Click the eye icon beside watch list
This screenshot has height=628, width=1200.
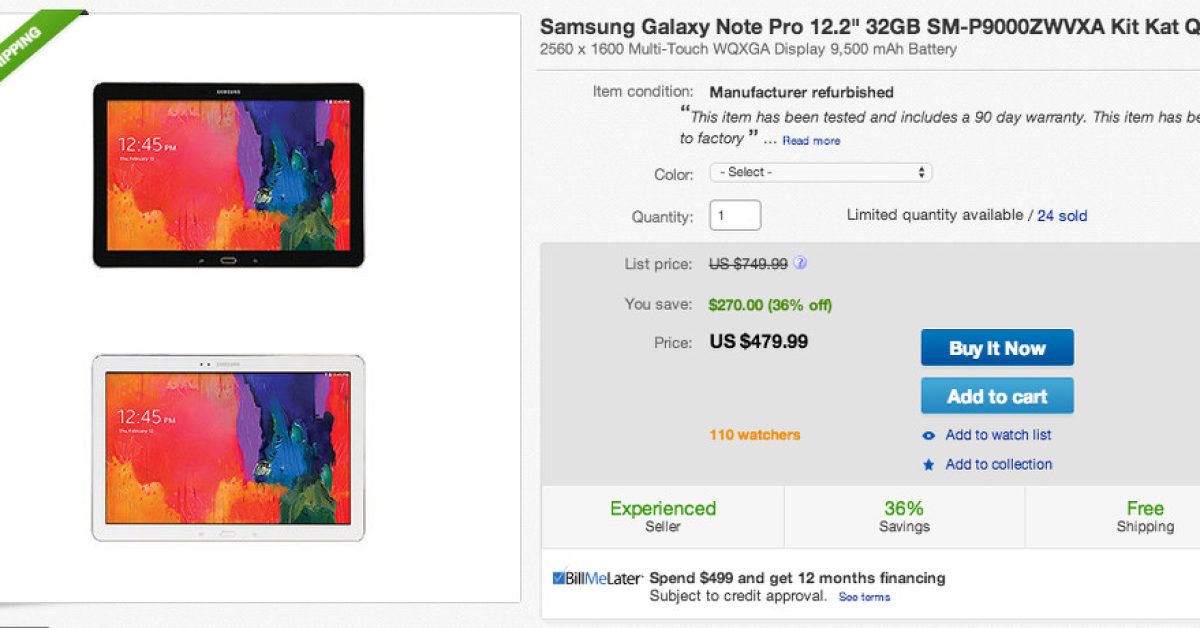point(929,435)
